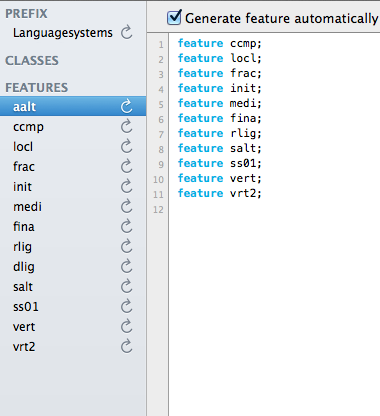Click the medi refresh arrow
Image resolution: width=380 pixels, height=416 pixels.
click(x=127, y=206)
